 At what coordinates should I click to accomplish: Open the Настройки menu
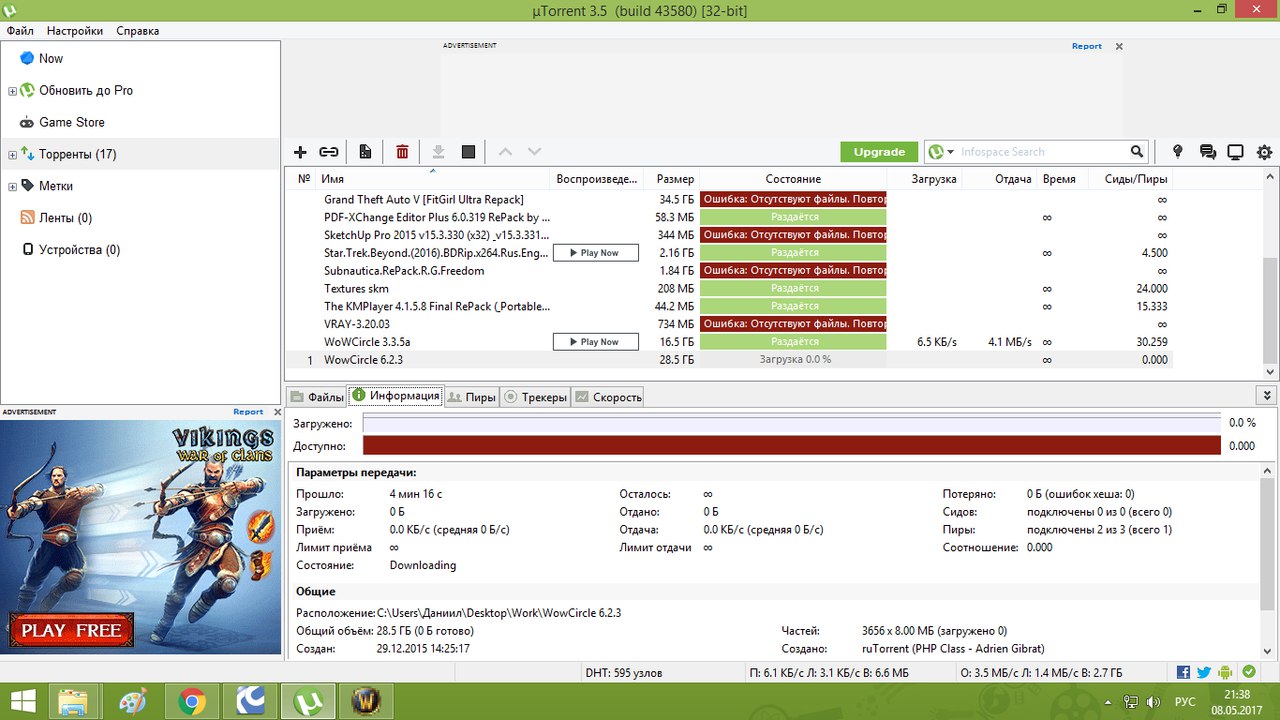(x=74, y=31)
